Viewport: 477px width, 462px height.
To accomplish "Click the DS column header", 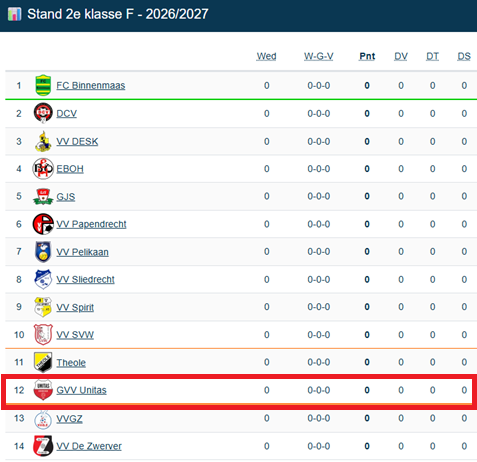I will click(464, 56).
